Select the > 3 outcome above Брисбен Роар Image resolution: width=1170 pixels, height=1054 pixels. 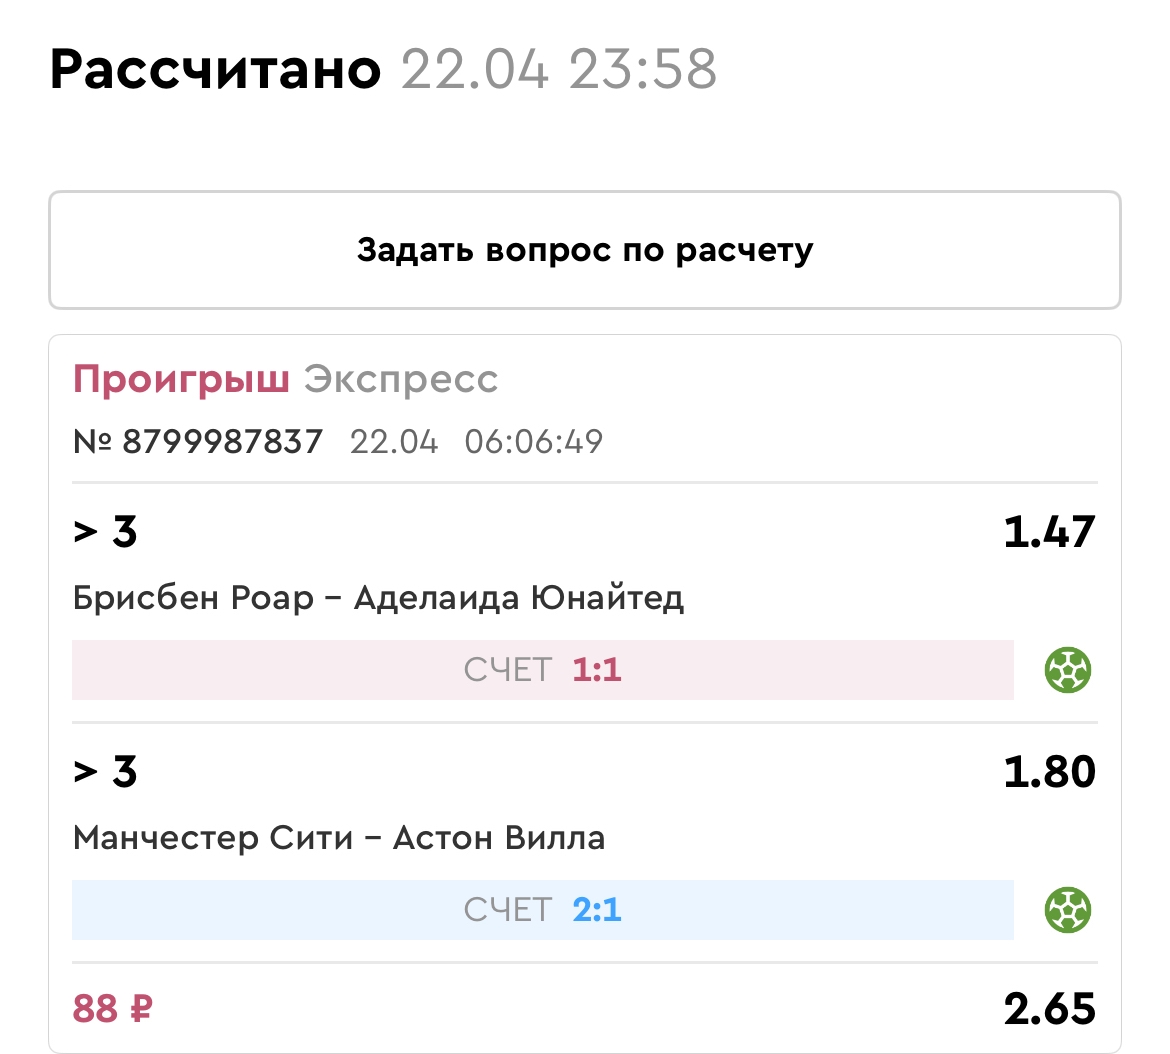(105, 532)
